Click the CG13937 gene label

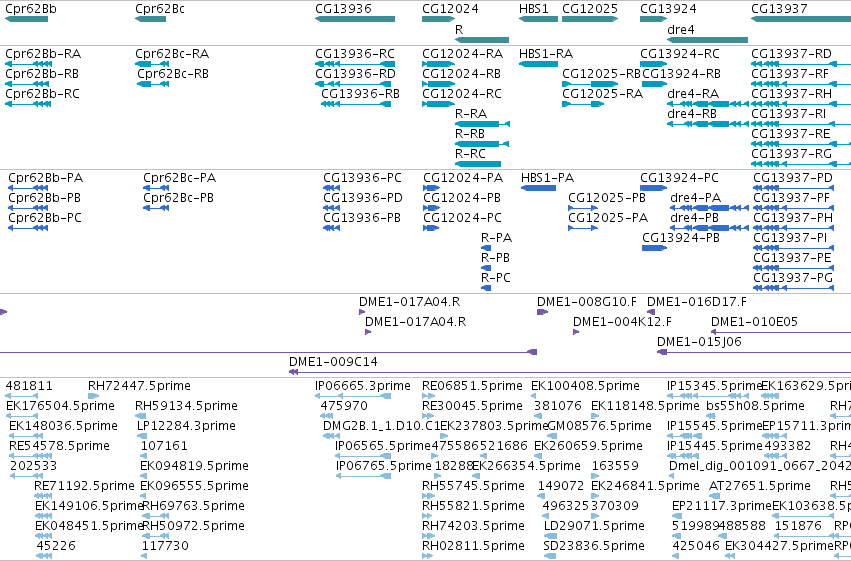coord(779,9)
